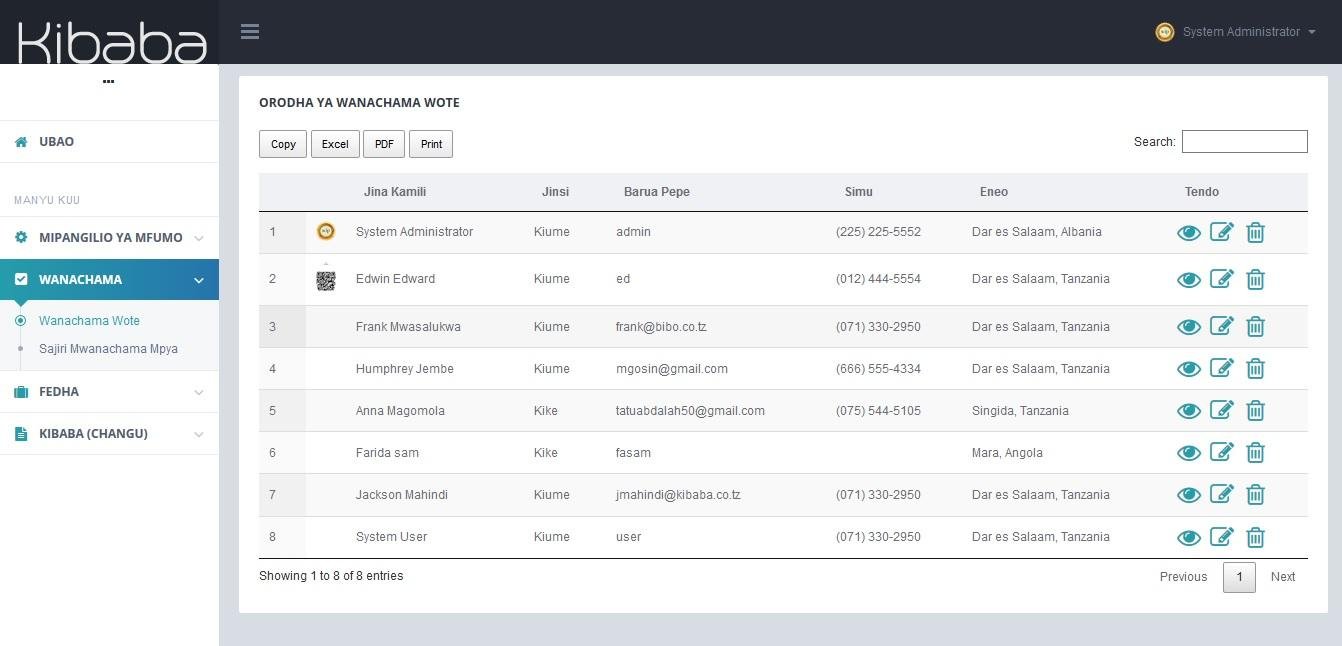Image resolution: width=1342 pixels, height=646 pixels.
Task: View Anna Magomola's profile via eye icon
Action: pyautogui.click(x=1189, y=410)
